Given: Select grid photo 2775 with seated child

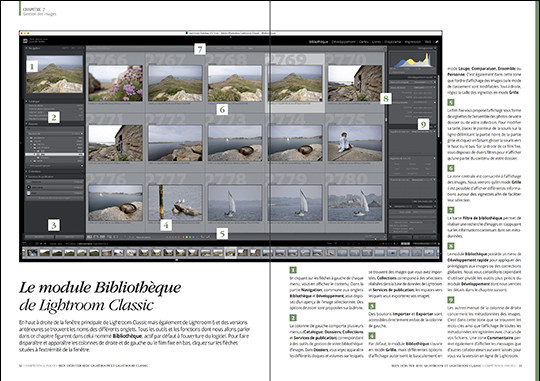Looking at the screenshot, I should point(355,143).
